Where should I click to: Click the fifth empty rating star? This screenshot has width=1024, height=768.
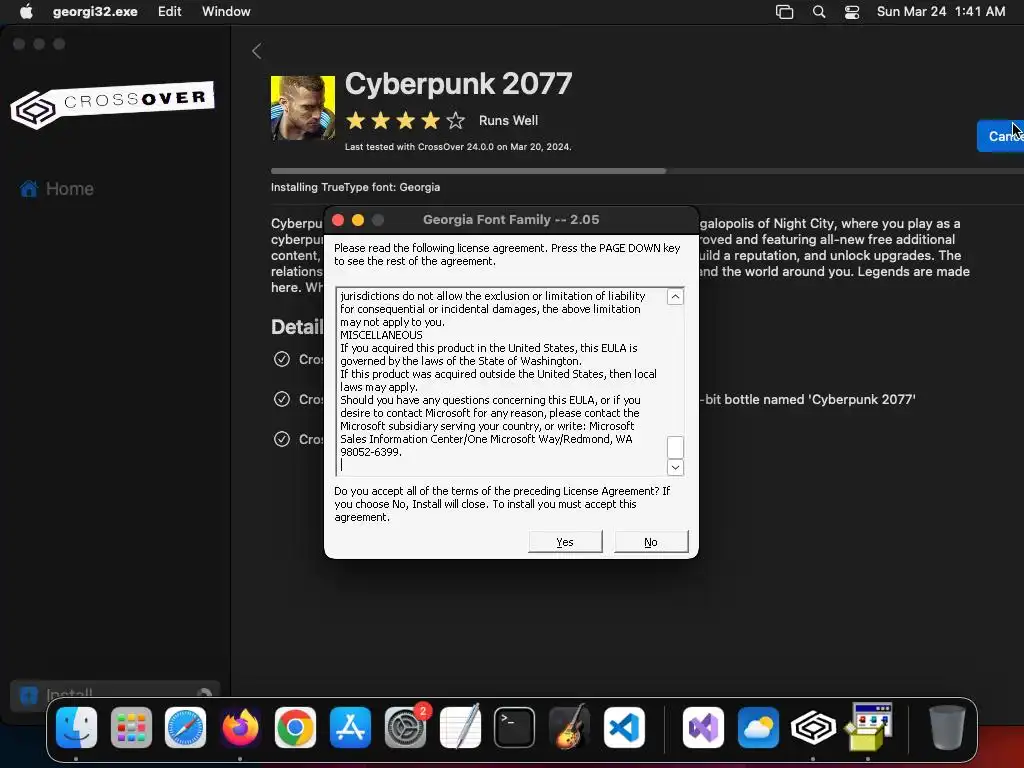456,120
